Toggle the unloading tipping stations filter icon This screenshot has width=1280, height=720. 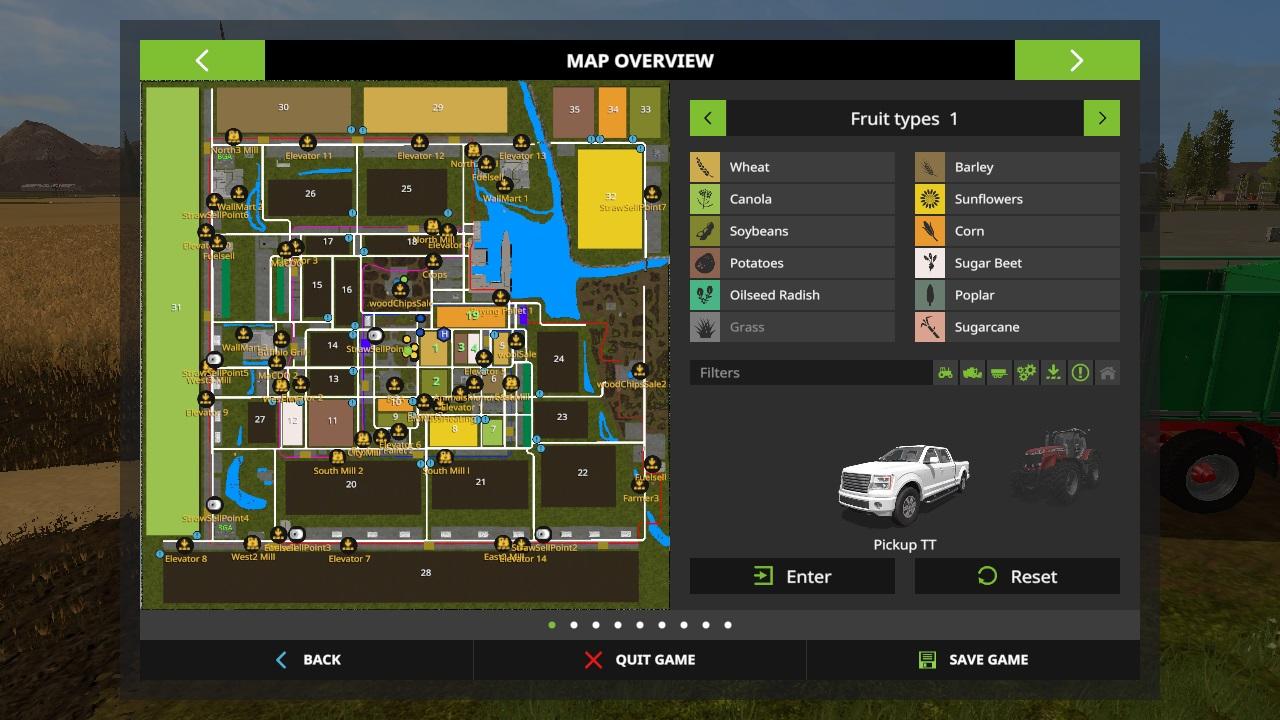click(x=1053, y=373)
